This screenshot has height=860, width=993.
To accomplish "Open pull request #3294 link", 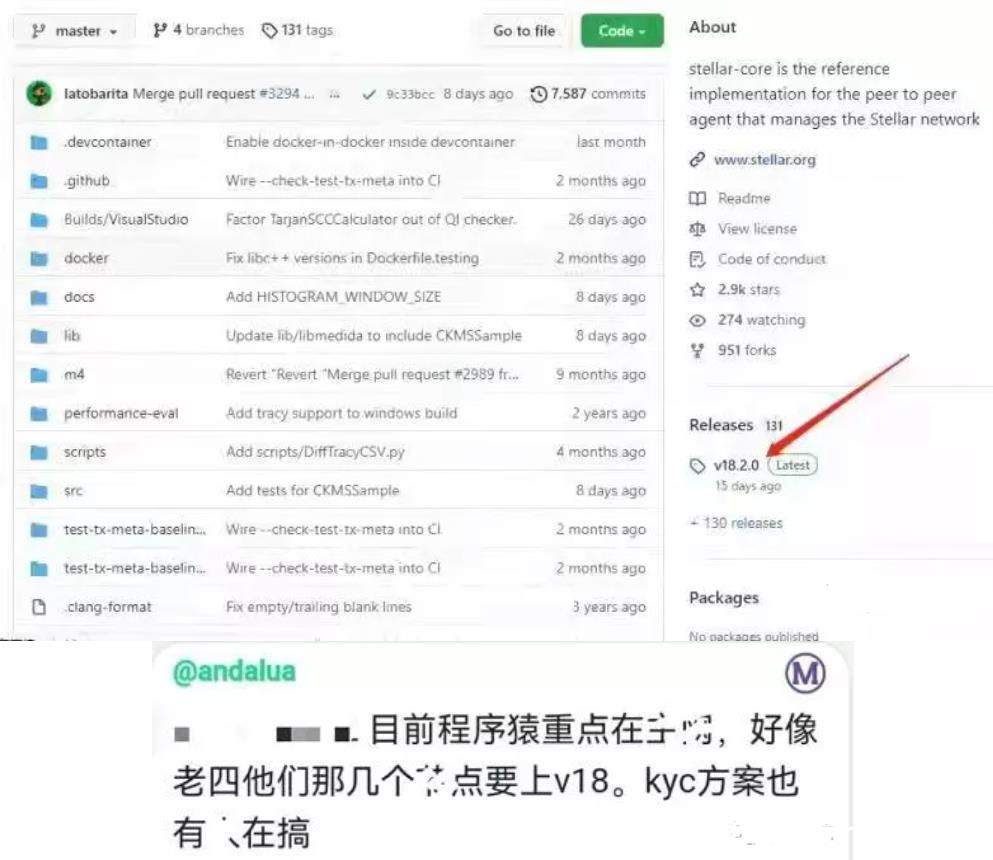I will tap(280, 94).
